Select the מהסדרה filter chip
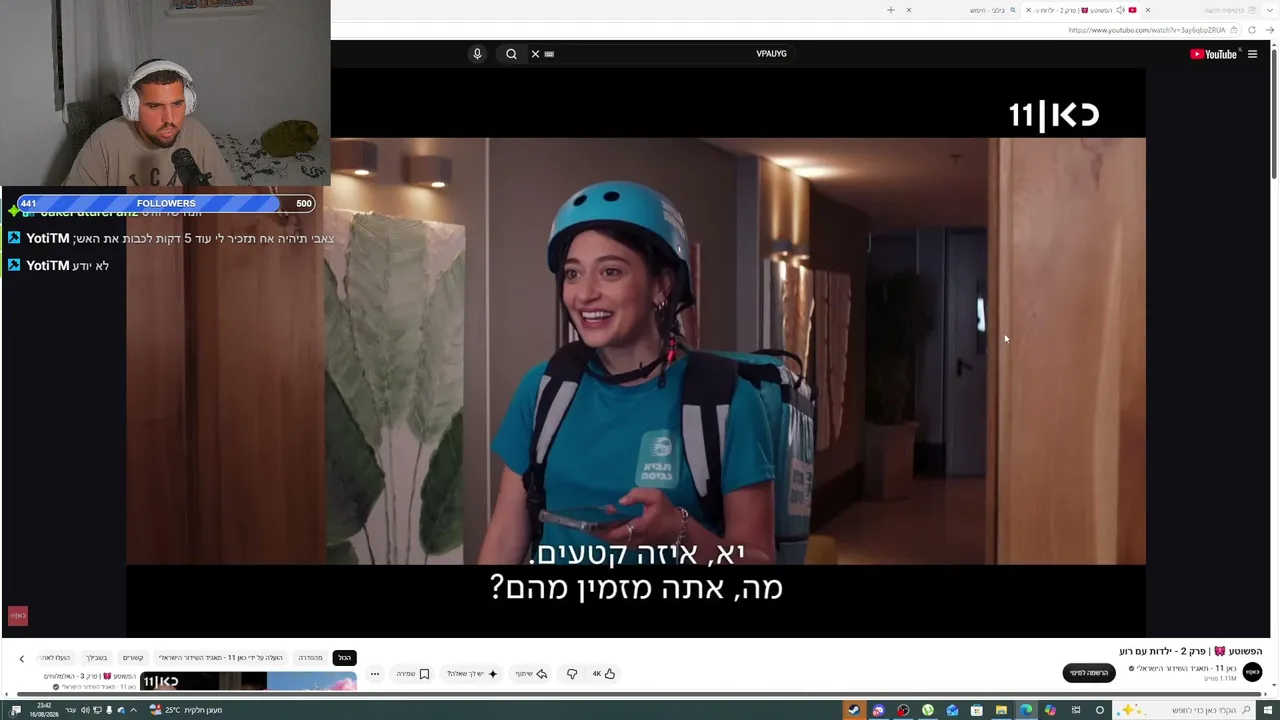The width and height of the screenshot is (1280, 720). tap(311, 658)
